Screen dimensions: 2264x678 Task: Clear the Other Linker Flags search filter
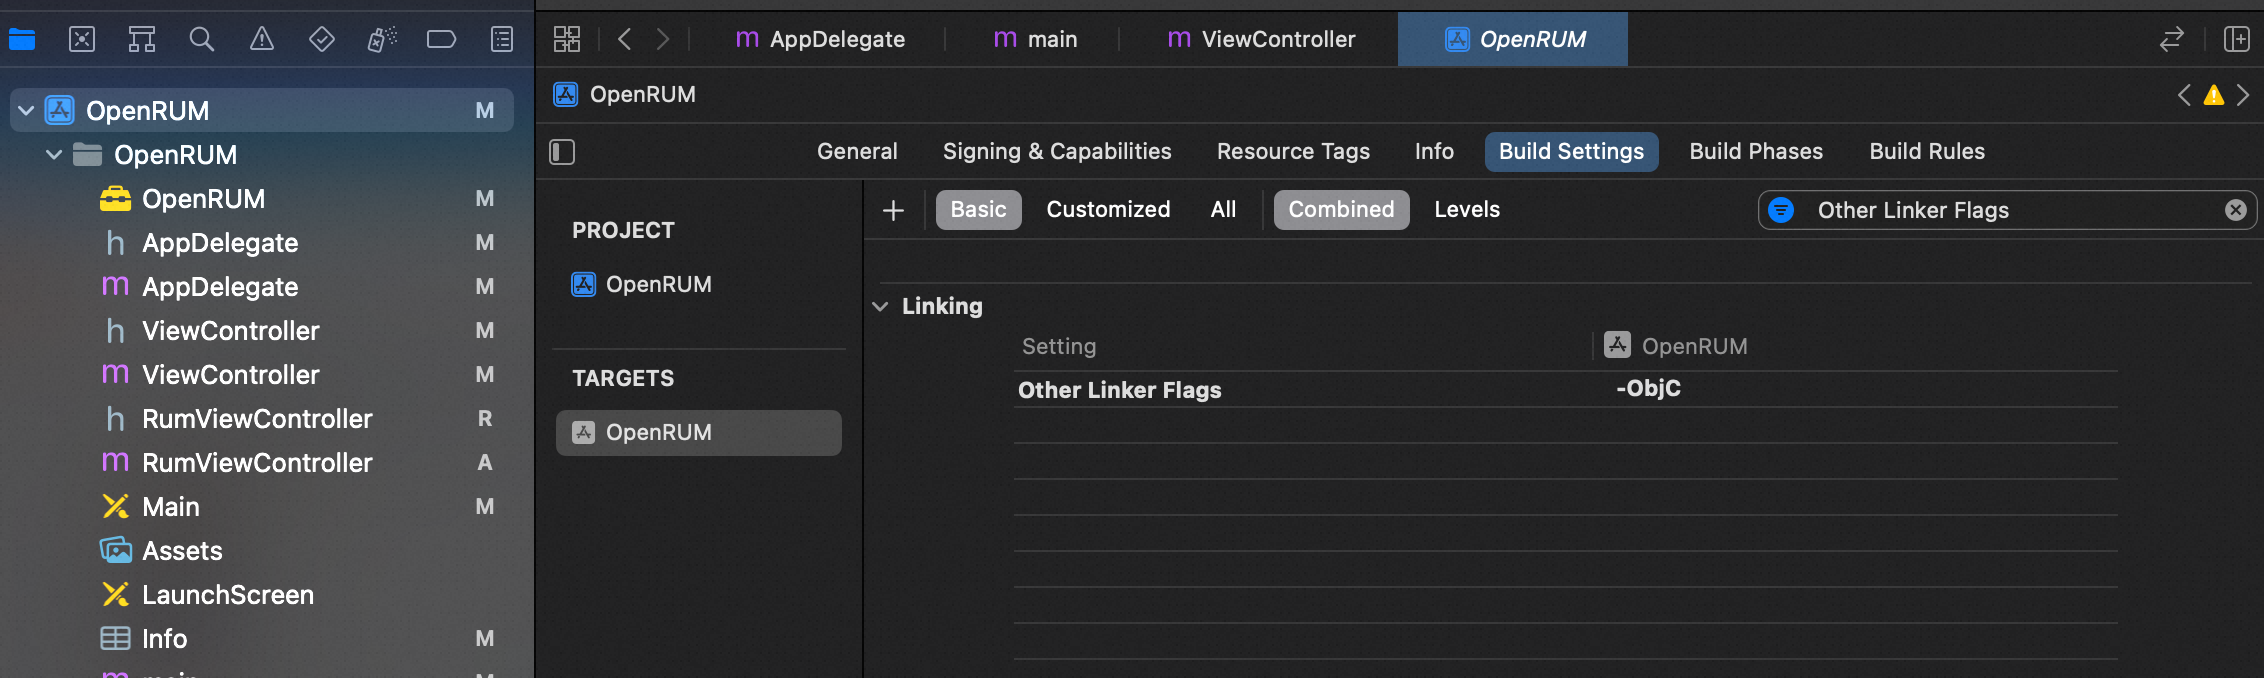tap(2236, 210)
